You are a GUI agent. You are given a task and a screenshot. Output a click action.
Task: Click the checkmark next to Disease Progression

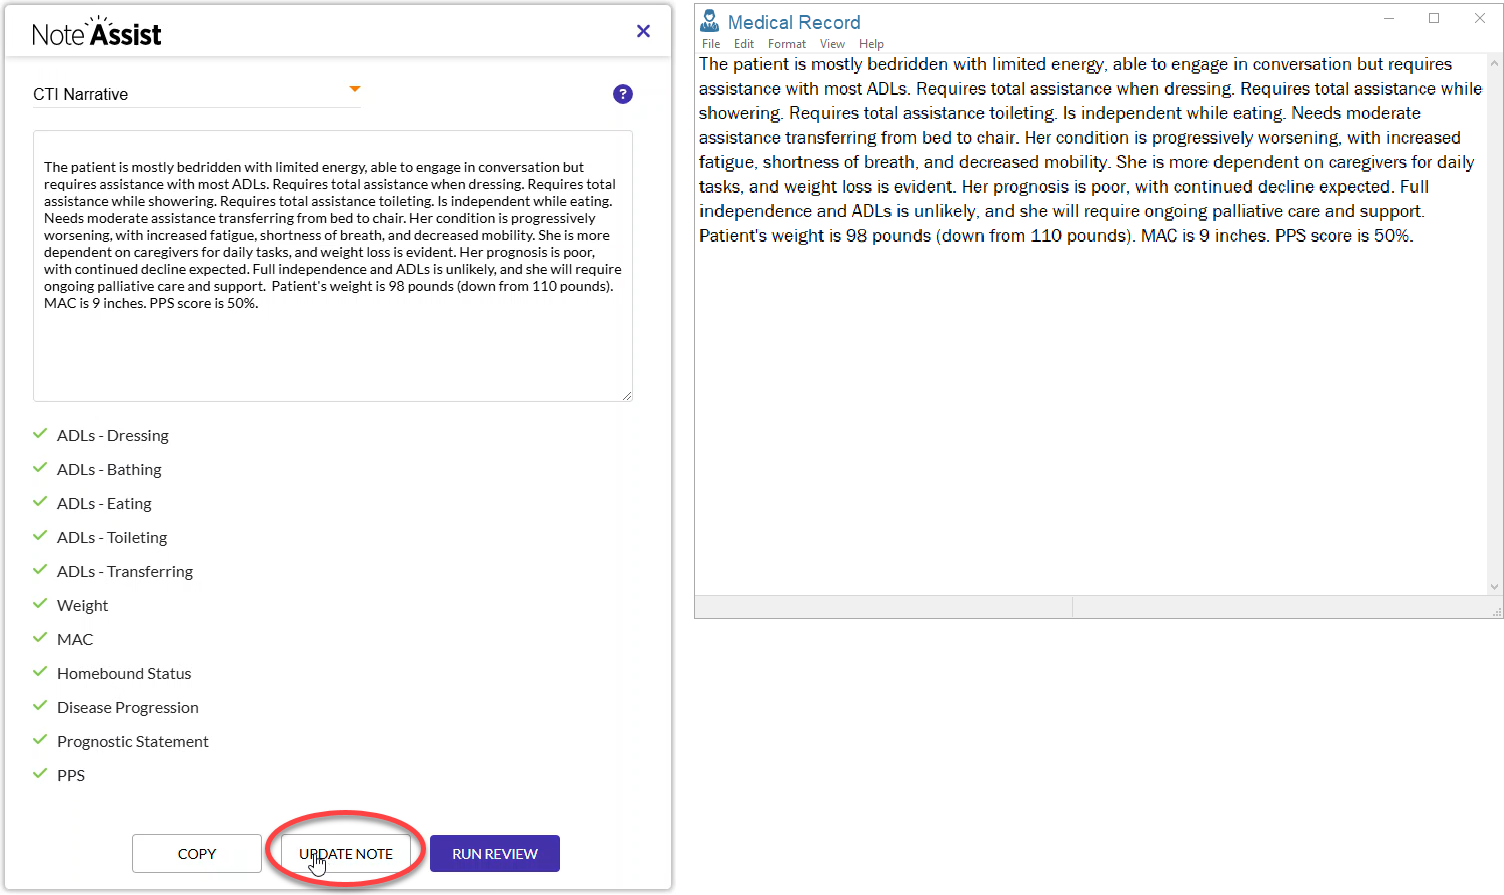(40, 705)
